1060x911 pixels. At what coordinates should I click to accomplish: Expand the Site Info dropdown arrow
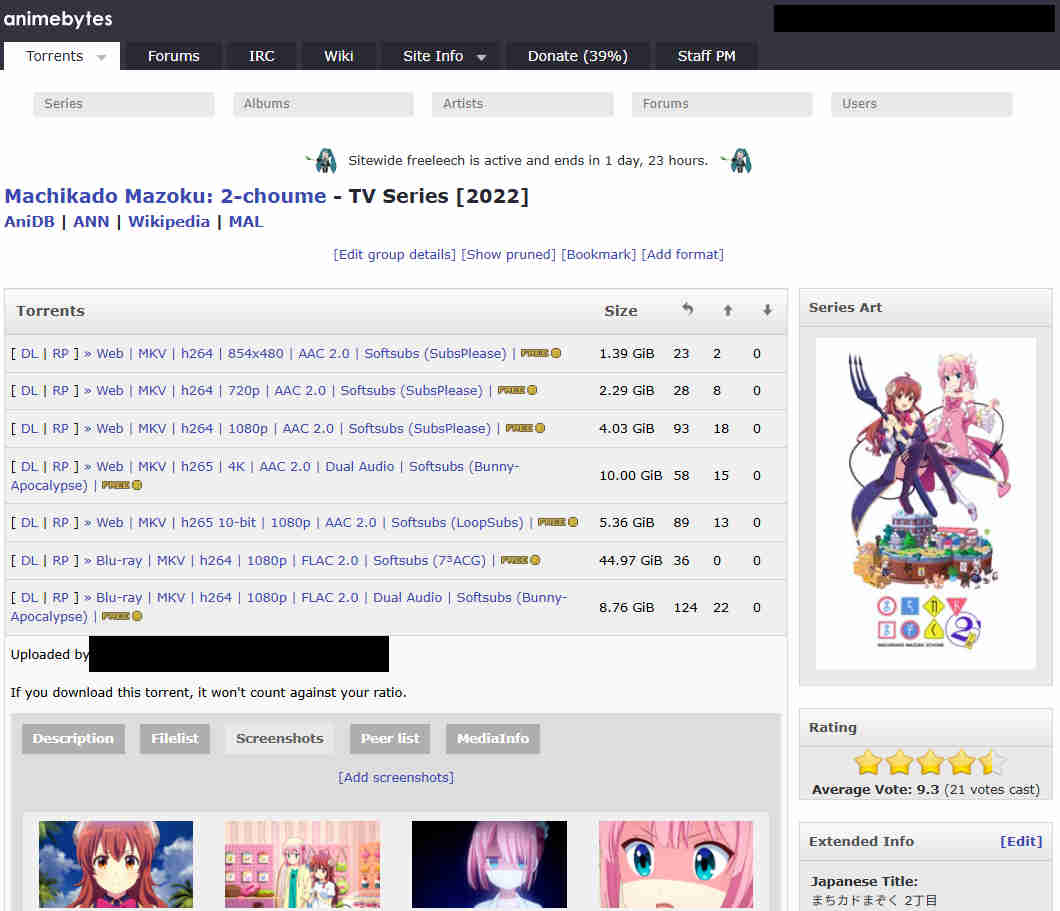pyautogui.click(x=481, y=57)
